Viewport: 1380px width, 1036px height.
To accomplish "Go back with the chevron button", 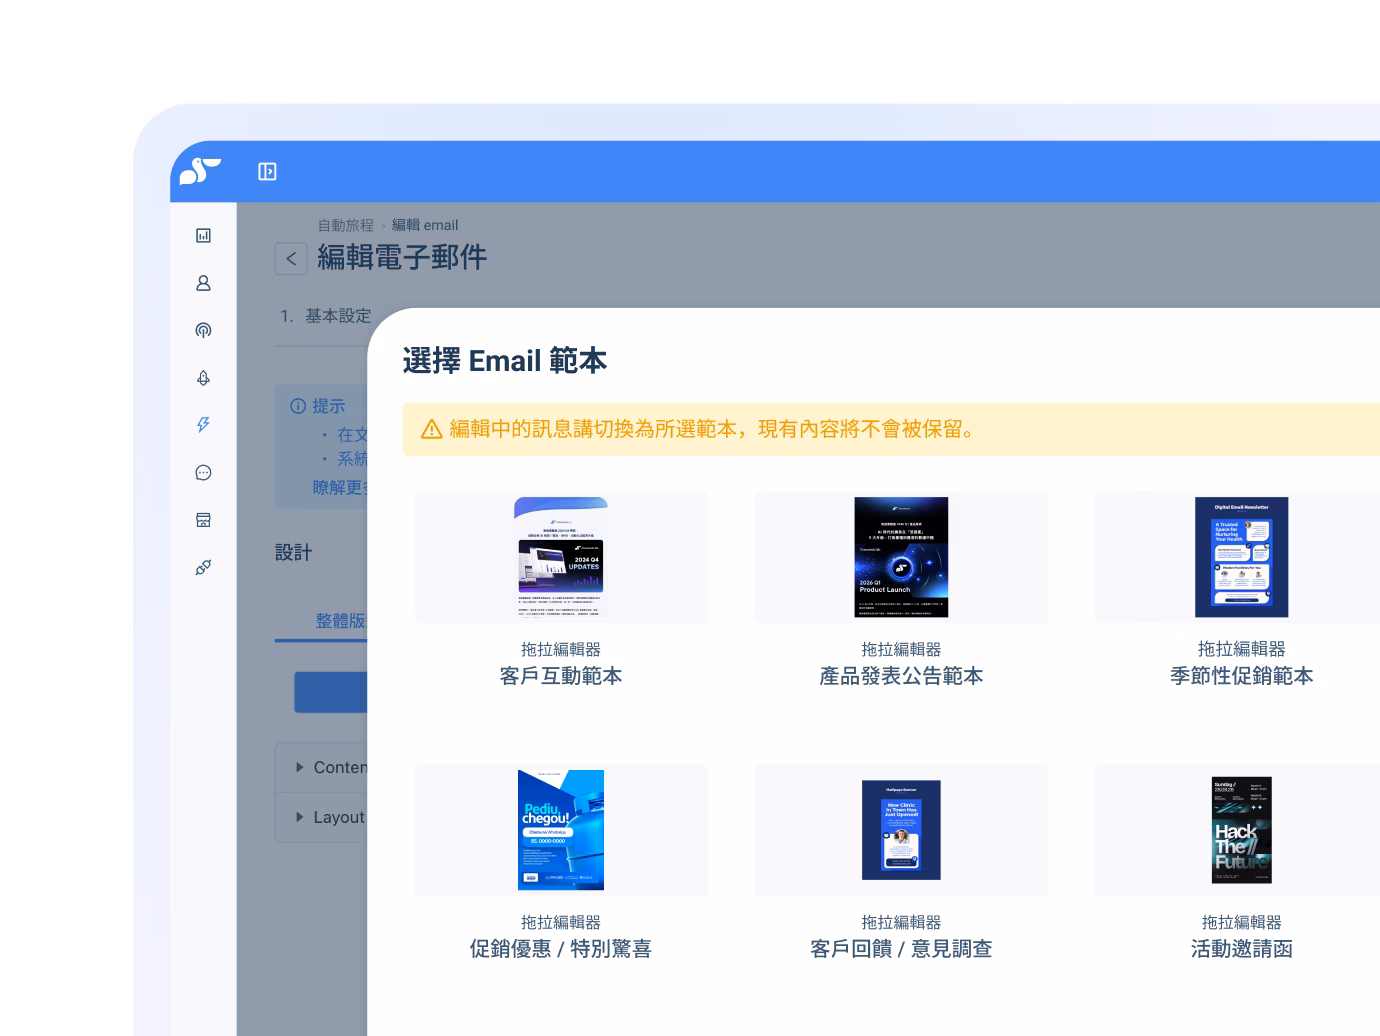I will pyautogui.click(x=291, y=258).
